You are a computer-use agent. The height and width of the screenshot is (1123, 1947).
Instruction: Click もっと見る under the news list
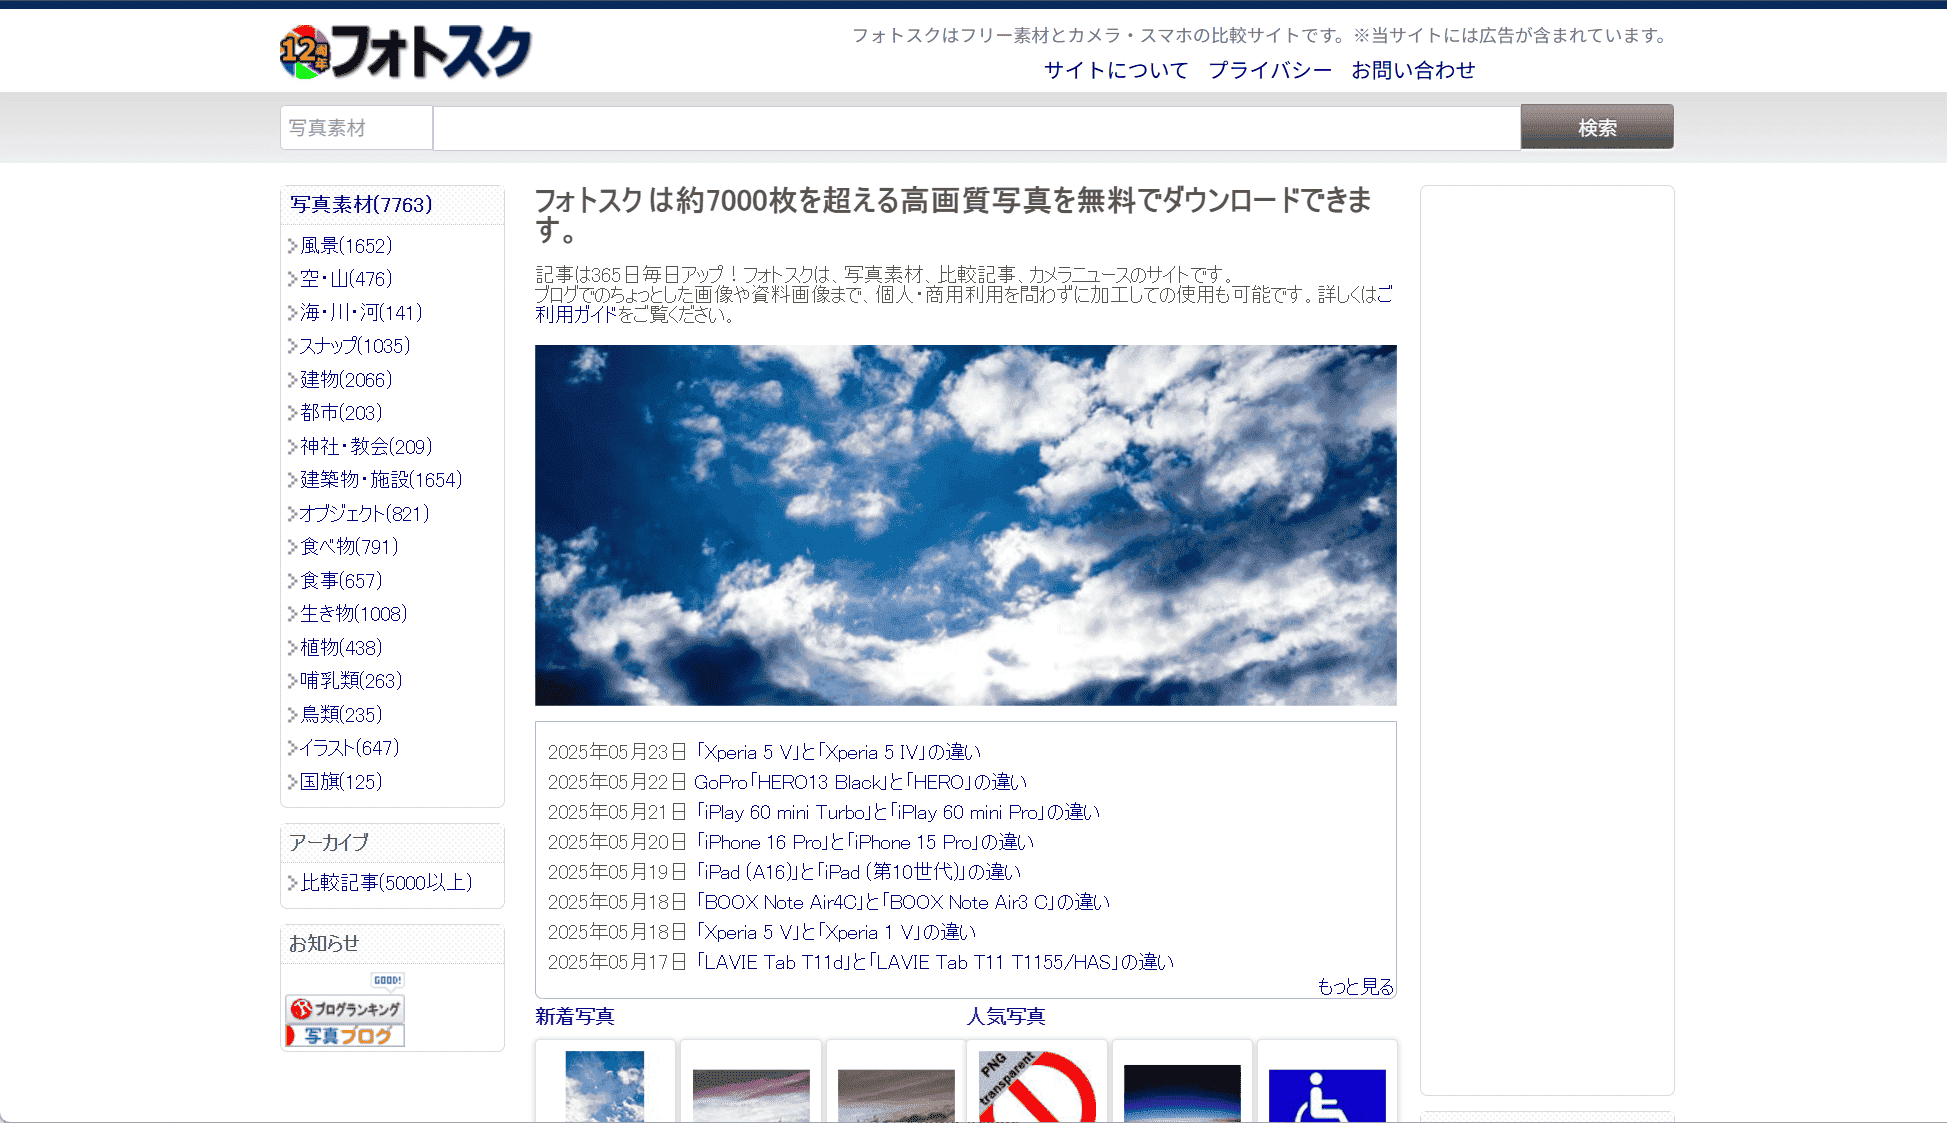point(1354,986)
